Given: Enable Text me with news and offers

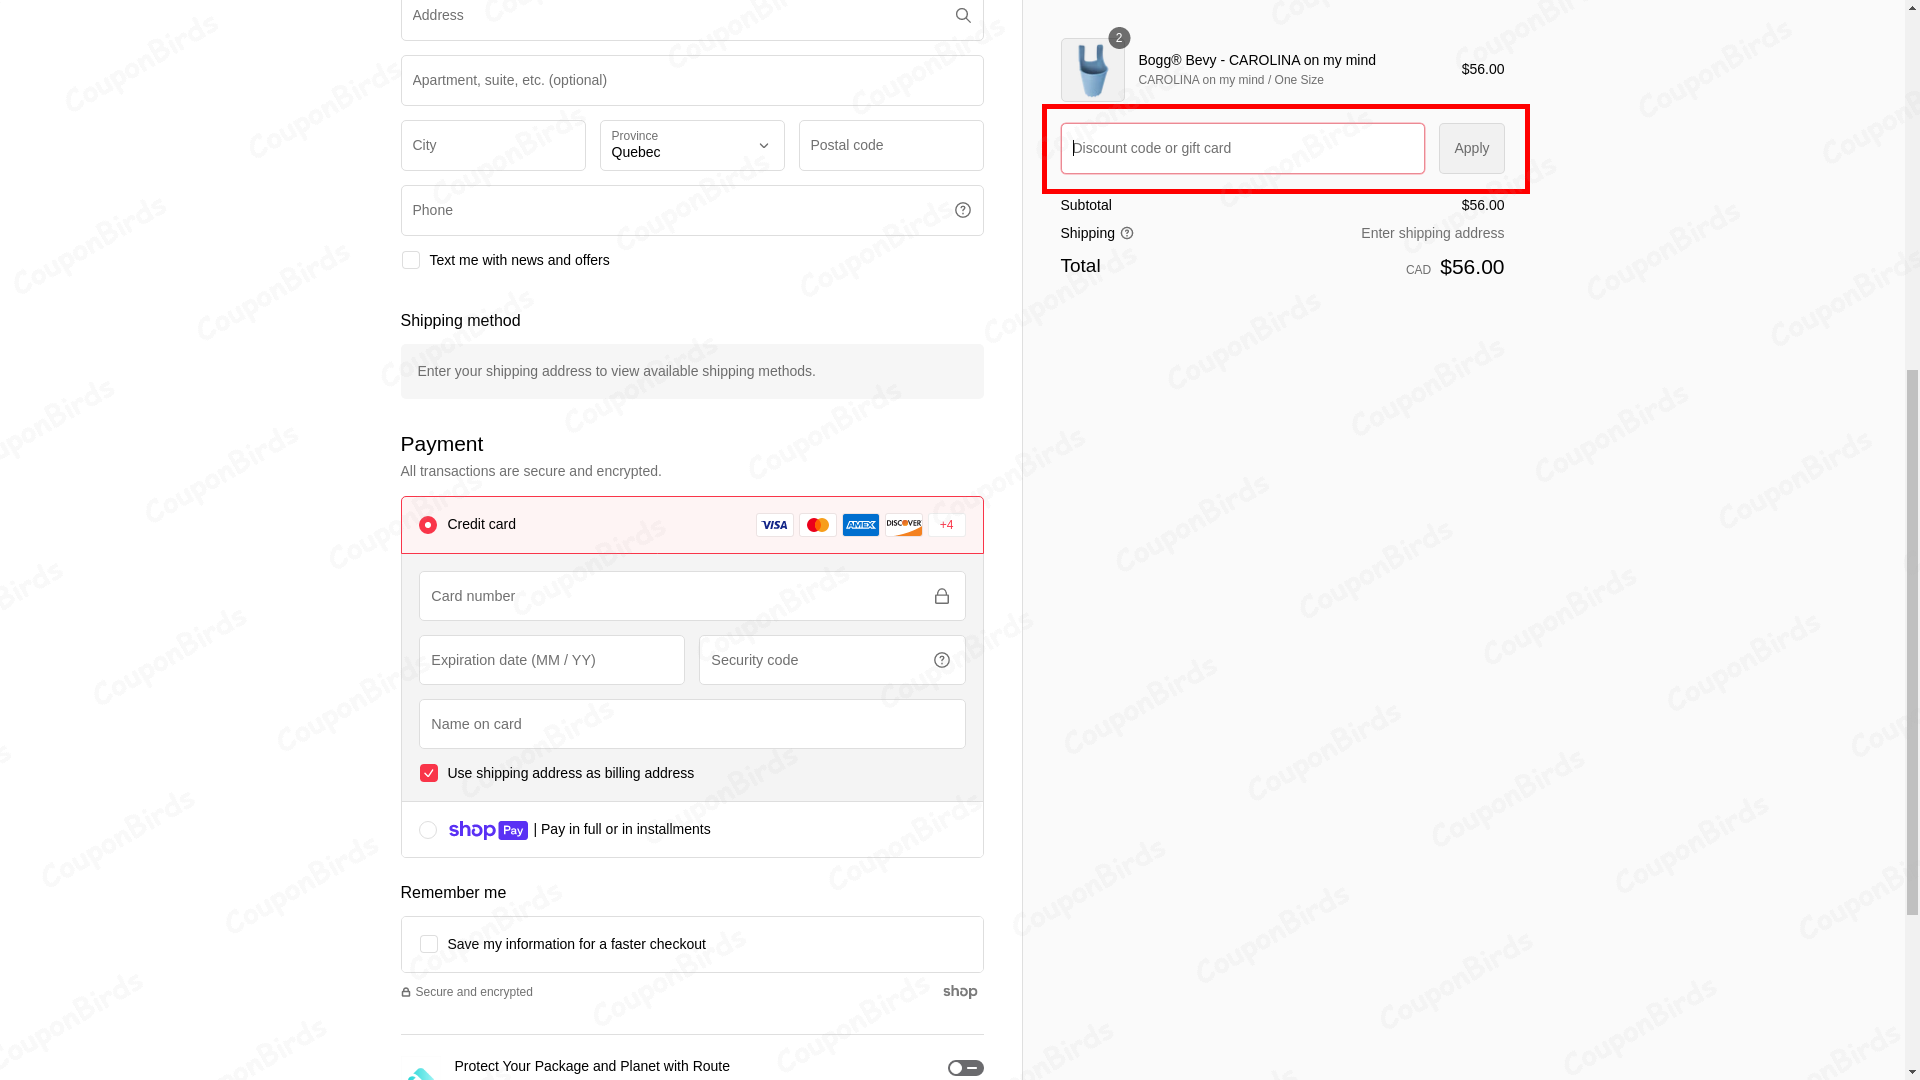Looking at the screenshot, I should [410, 260].
